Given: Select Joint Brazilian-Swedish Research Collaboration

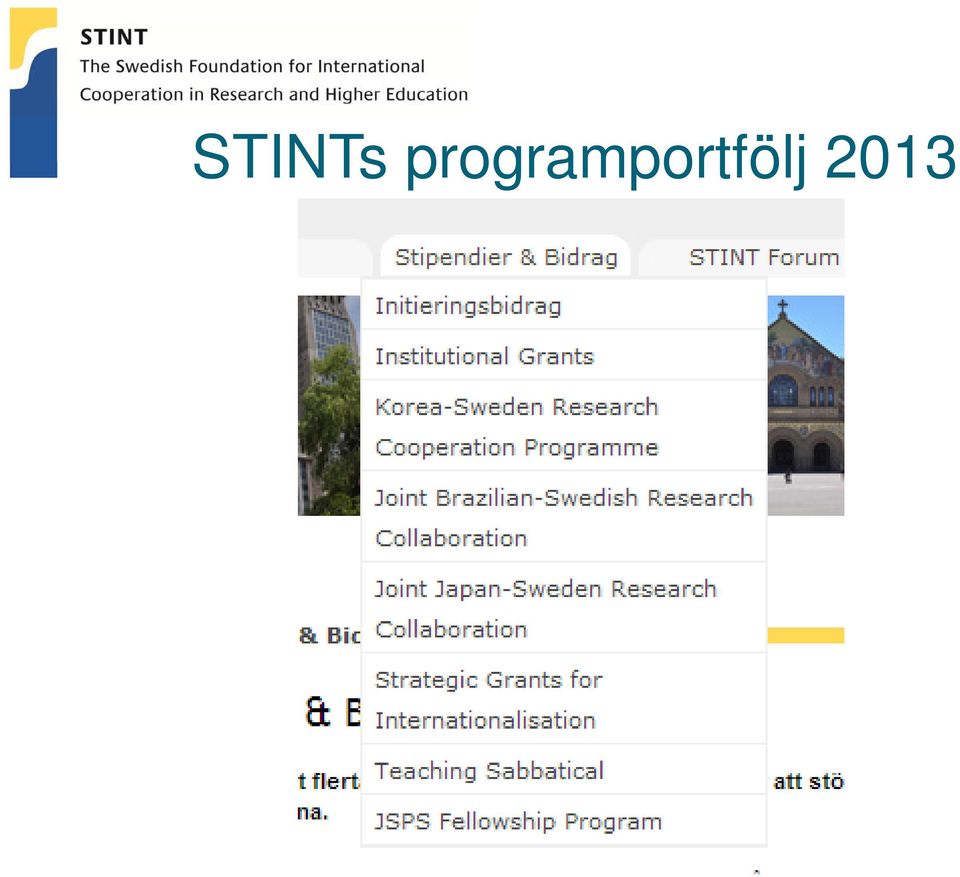Looking at the screenshot, I should click(564, 518).
